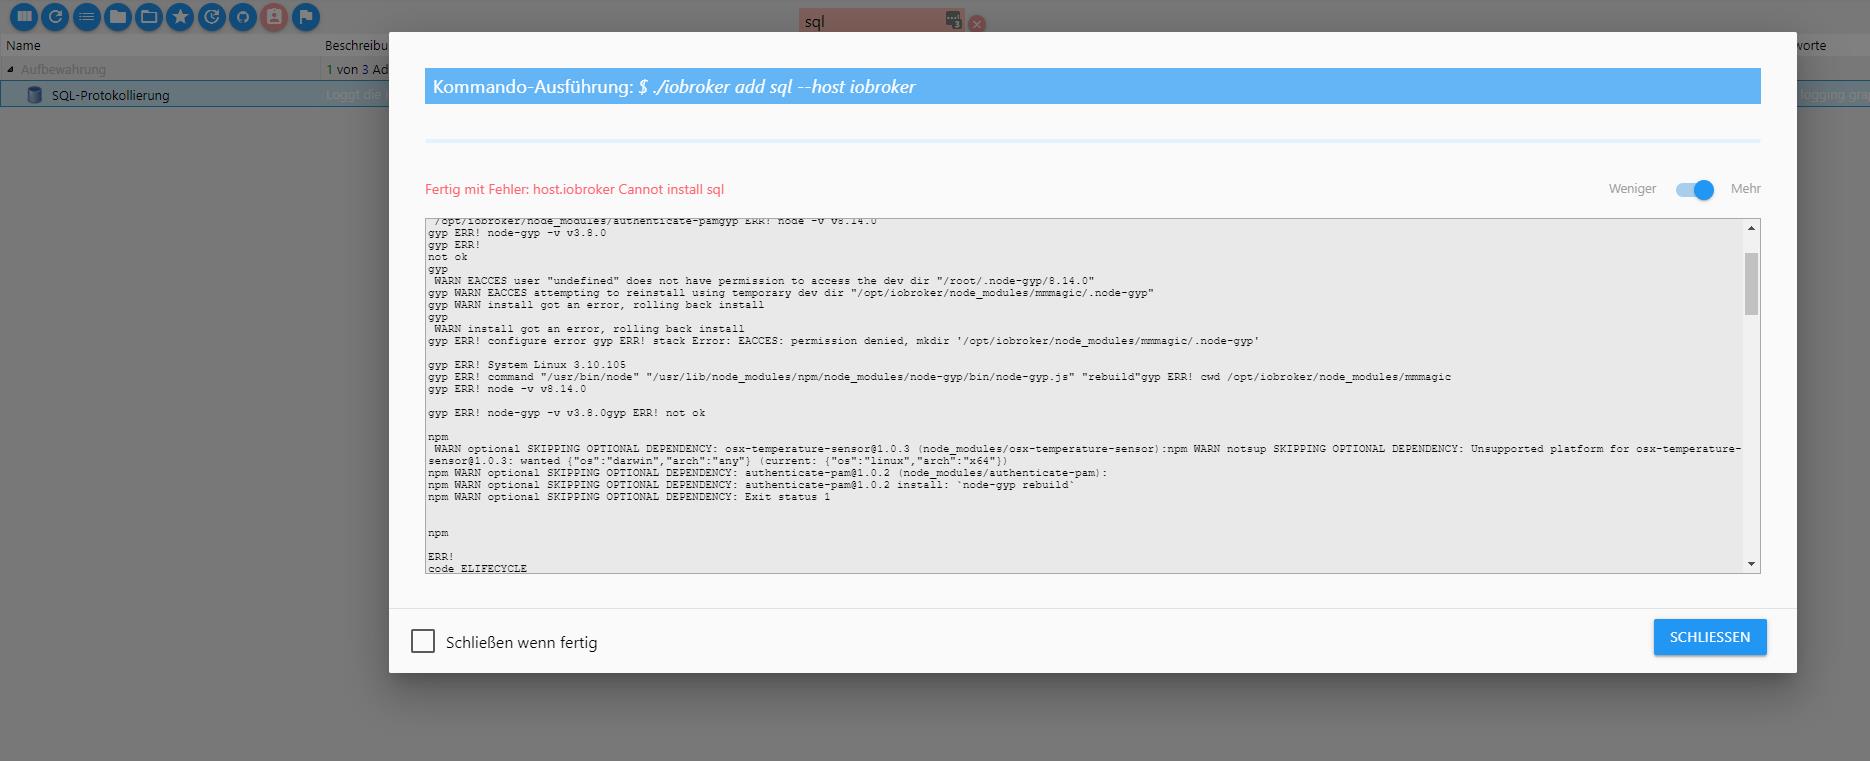
Task: Toggle the Weniger/Mehr detail switch
Action: click(x=1695, y=189)
